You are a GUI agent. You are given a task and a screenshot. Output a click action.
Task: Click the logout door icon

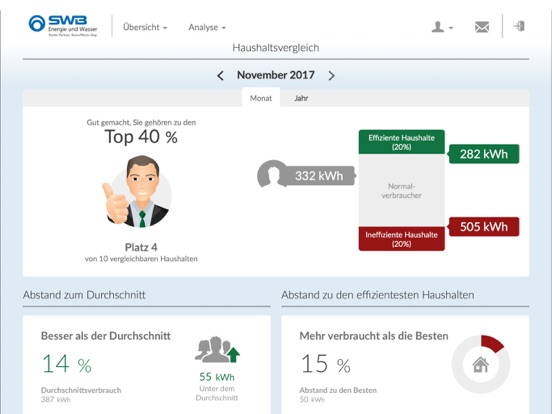pos(519,26)
